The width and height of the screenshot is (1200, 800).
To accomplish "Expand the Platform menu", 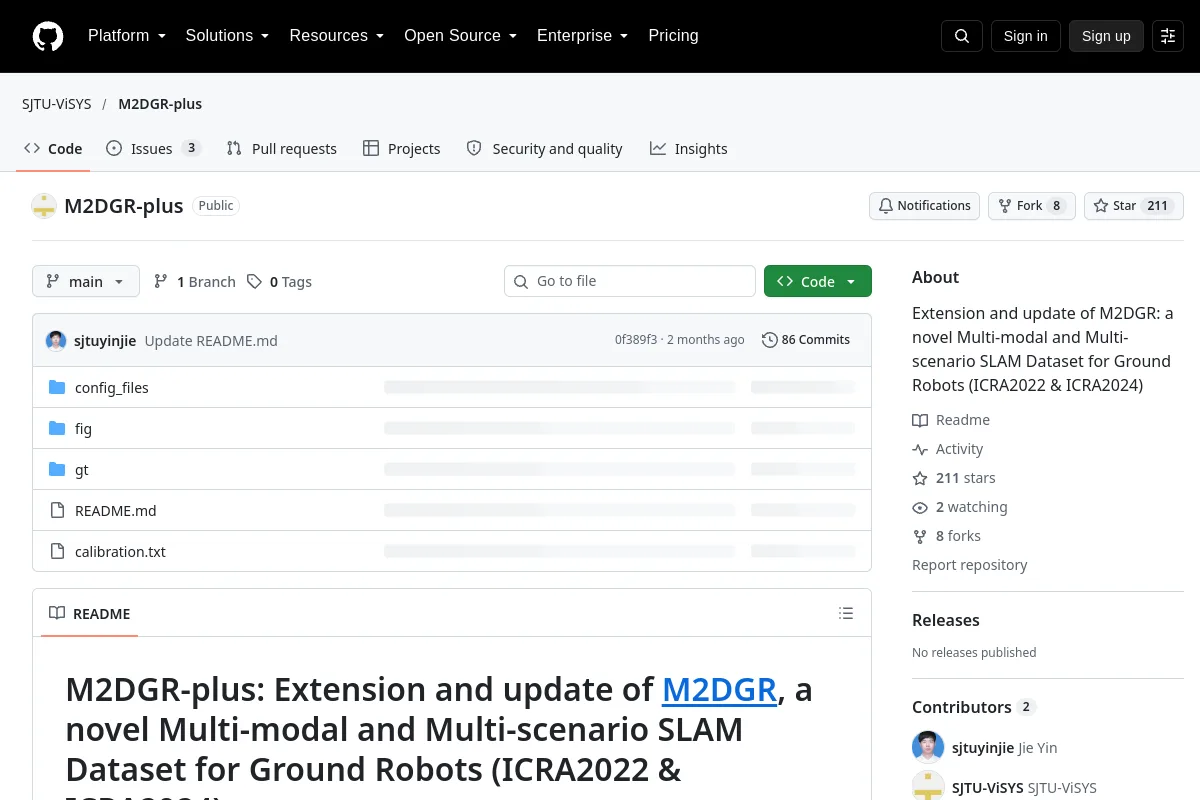I will 127,36.
